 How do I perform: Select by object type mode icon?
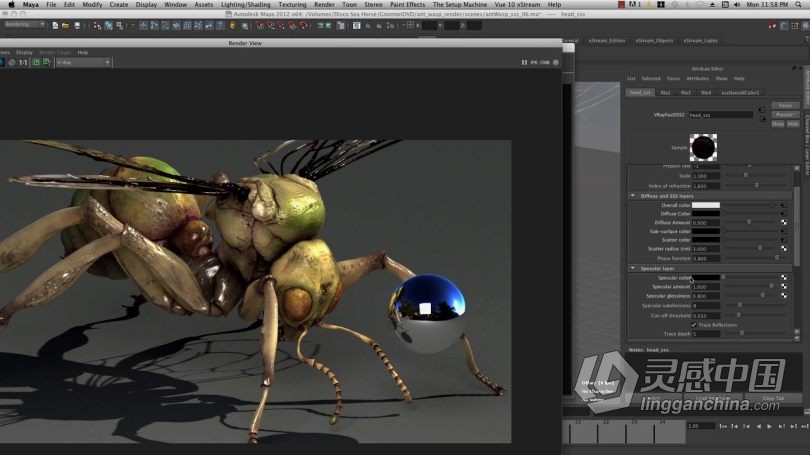pos(108,25)
